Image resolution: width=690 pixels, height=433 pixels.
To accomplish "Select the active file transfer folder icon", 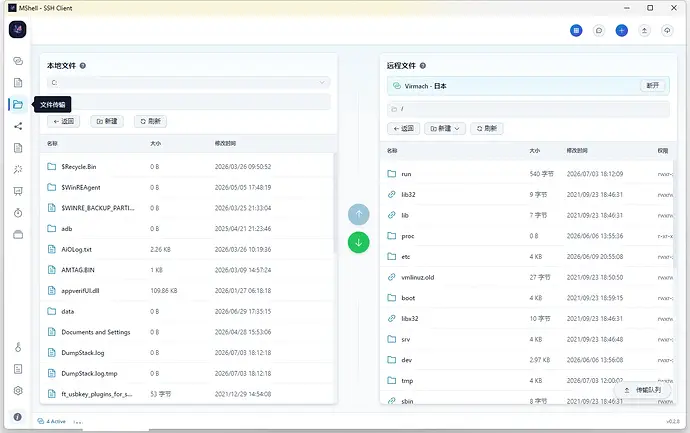I will pos(18,104).
